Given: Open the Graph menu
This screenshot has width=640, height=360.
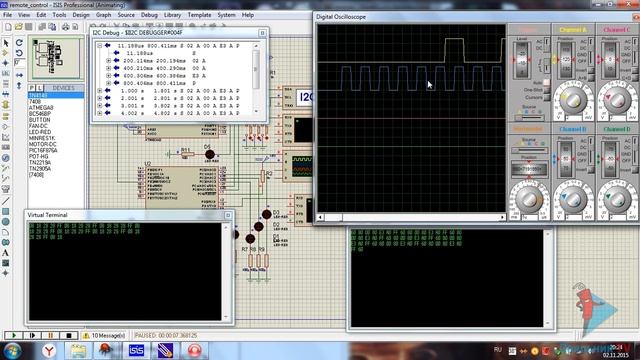Looking at the screenshot, I should (103, 15).
